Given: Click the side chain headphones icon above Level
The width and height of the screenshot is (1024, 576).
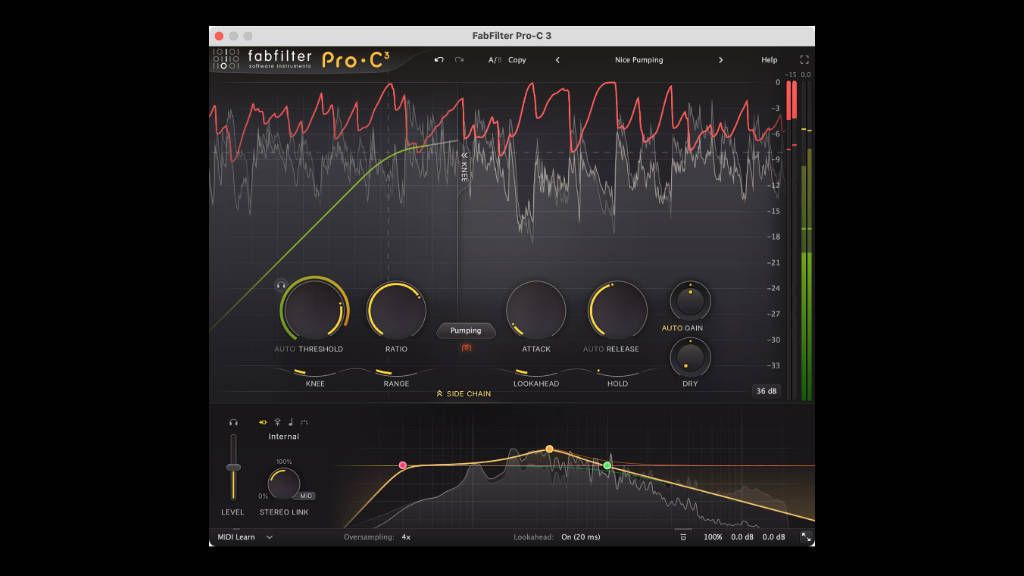Looking at the screenshot, I should tap(233, 422).
